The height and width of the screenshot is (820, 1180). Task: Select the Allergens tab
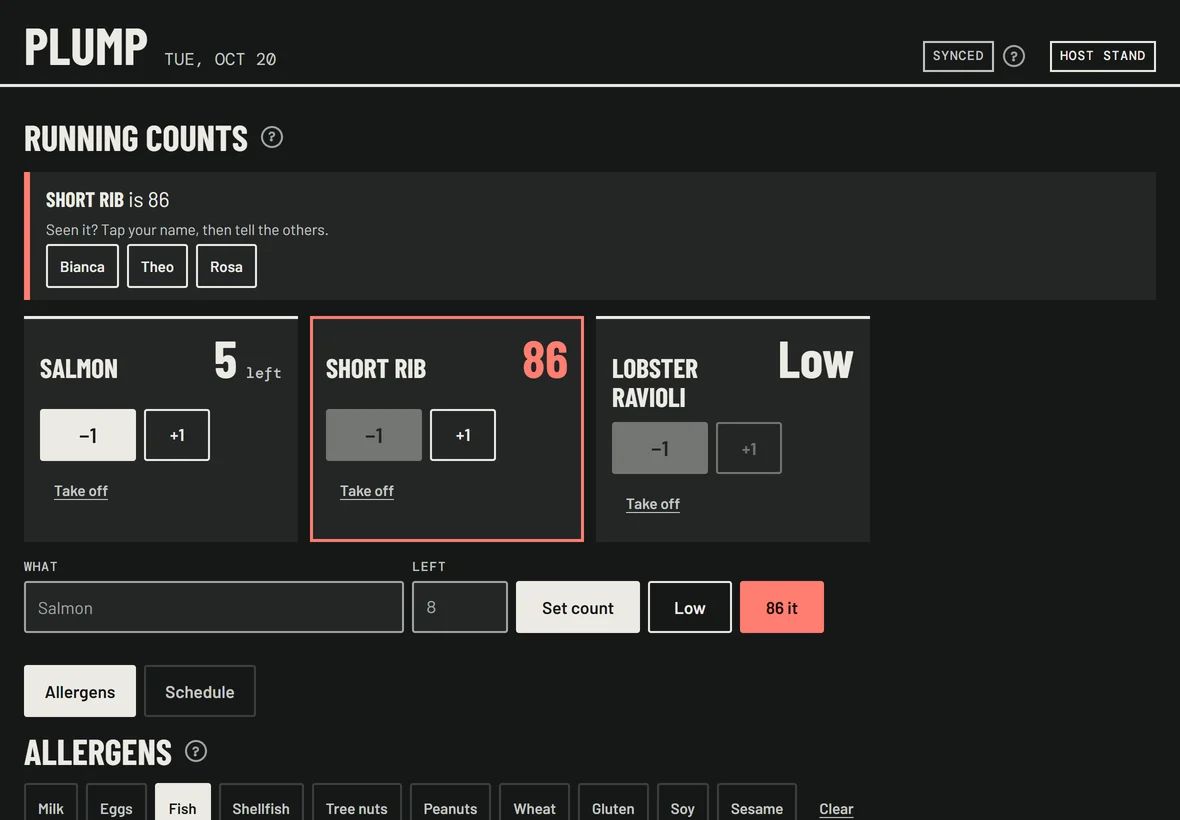point(80,691)
